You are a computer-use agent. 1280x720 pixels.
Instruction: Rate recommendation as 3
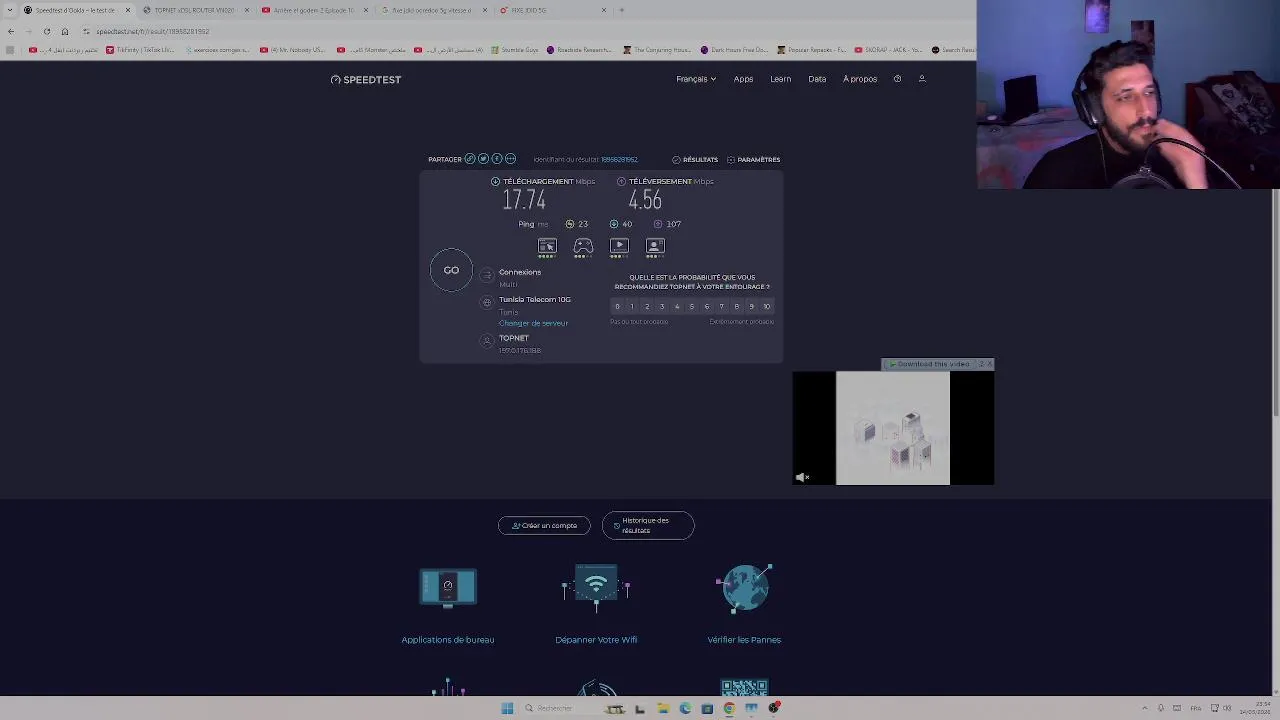(x=662, y=307)
